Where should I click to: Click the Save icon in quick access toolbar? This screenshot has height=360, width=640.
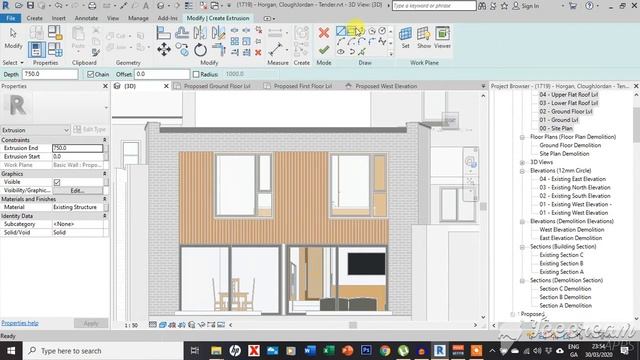pos(30,6)
